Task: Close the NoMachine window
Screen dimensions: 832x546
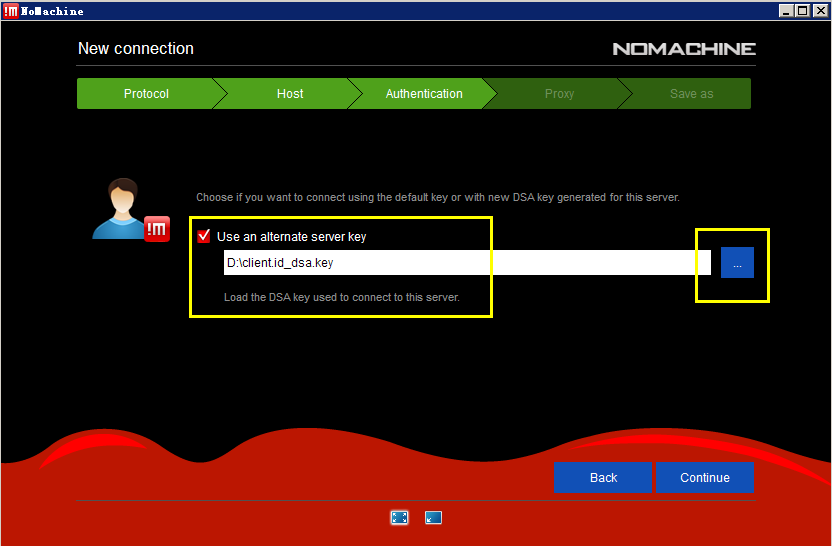Action: tap(820, 11)
